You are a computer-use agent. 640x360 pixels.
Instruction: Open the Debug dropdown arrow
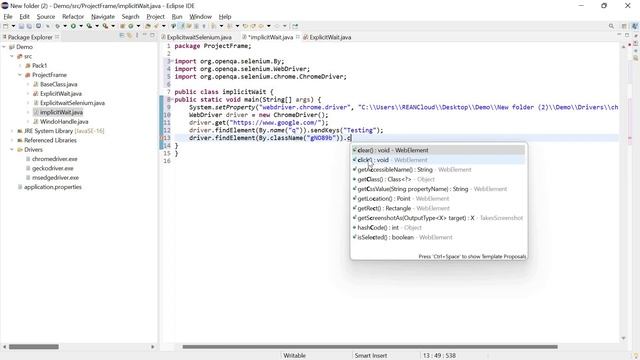click(x=65, y=26)
